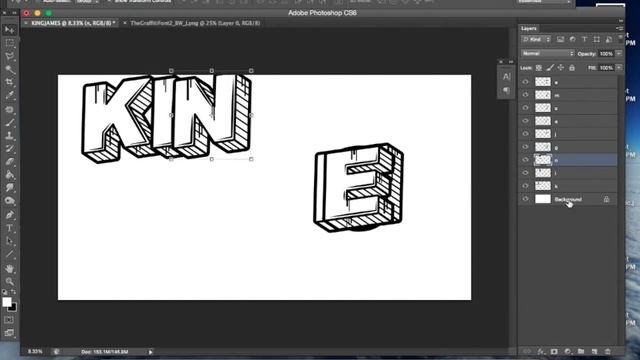Viewport: 640px width, 360px height.
Task: Open the Paragraph panel icon
Action: pyautogui.click(x=507, y=90)
